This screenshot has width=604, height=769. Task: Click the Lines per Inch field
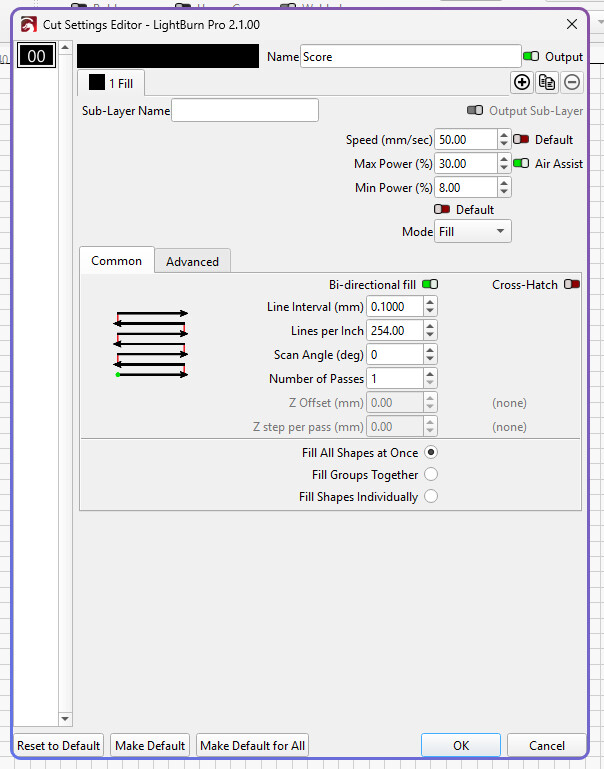pyautogui.click(x=395, y=331)
